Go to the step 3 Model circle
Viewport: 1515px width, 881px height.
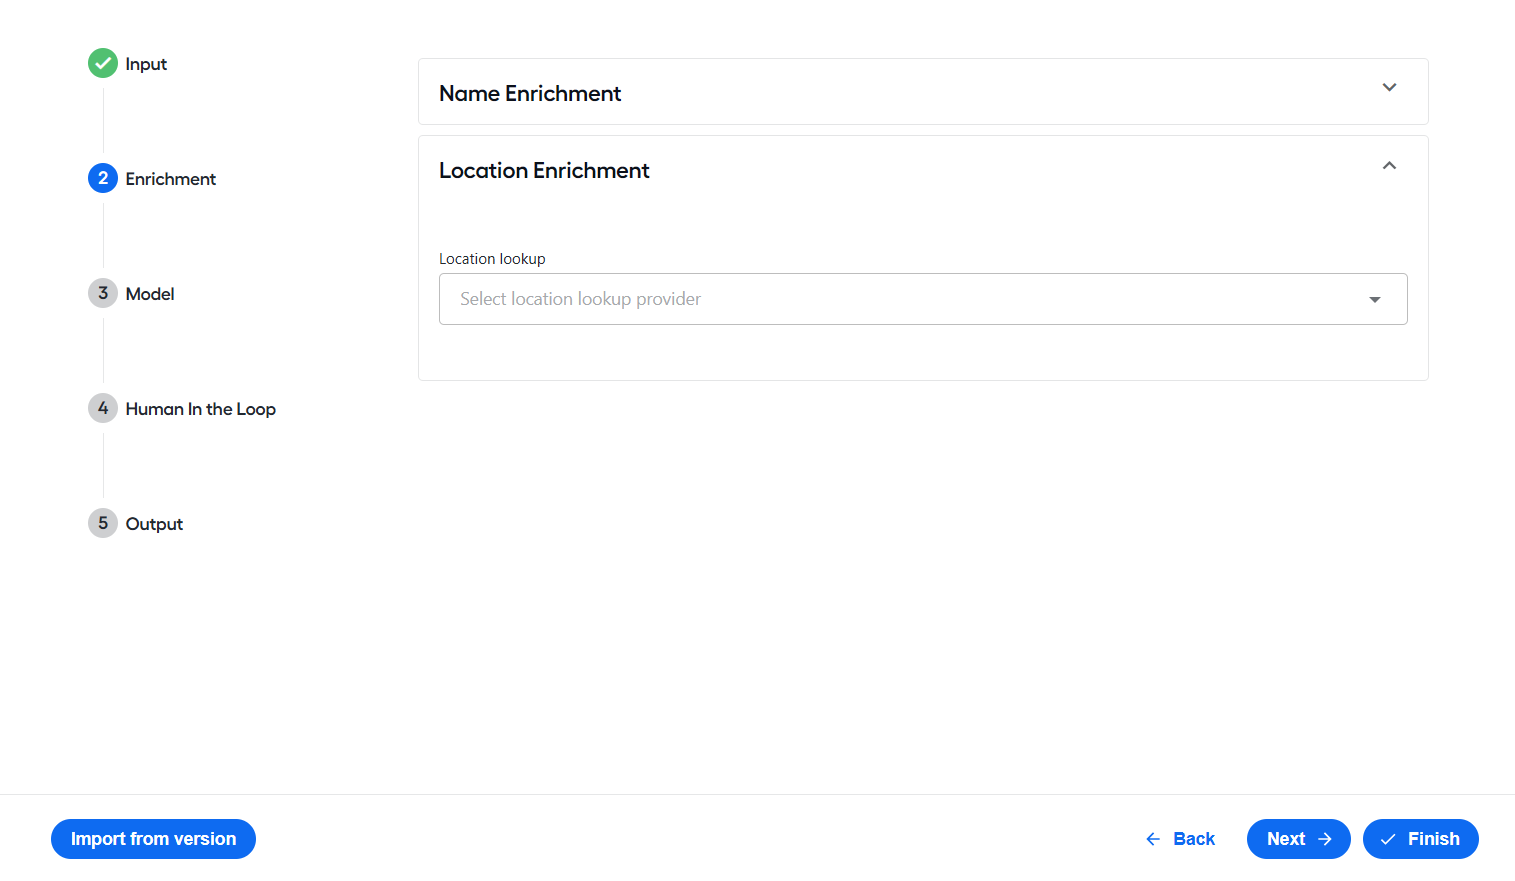(x=103, y=293)
